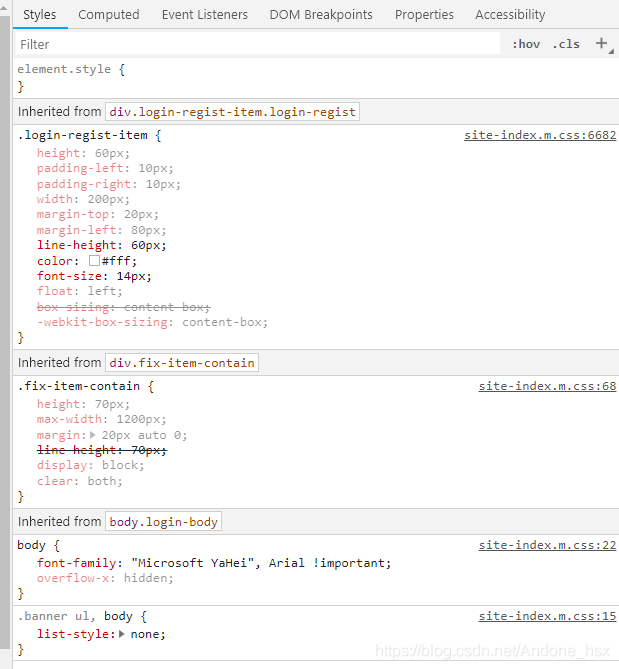
Task: Expand the list-style none shorthand
Action: (122, 634)
